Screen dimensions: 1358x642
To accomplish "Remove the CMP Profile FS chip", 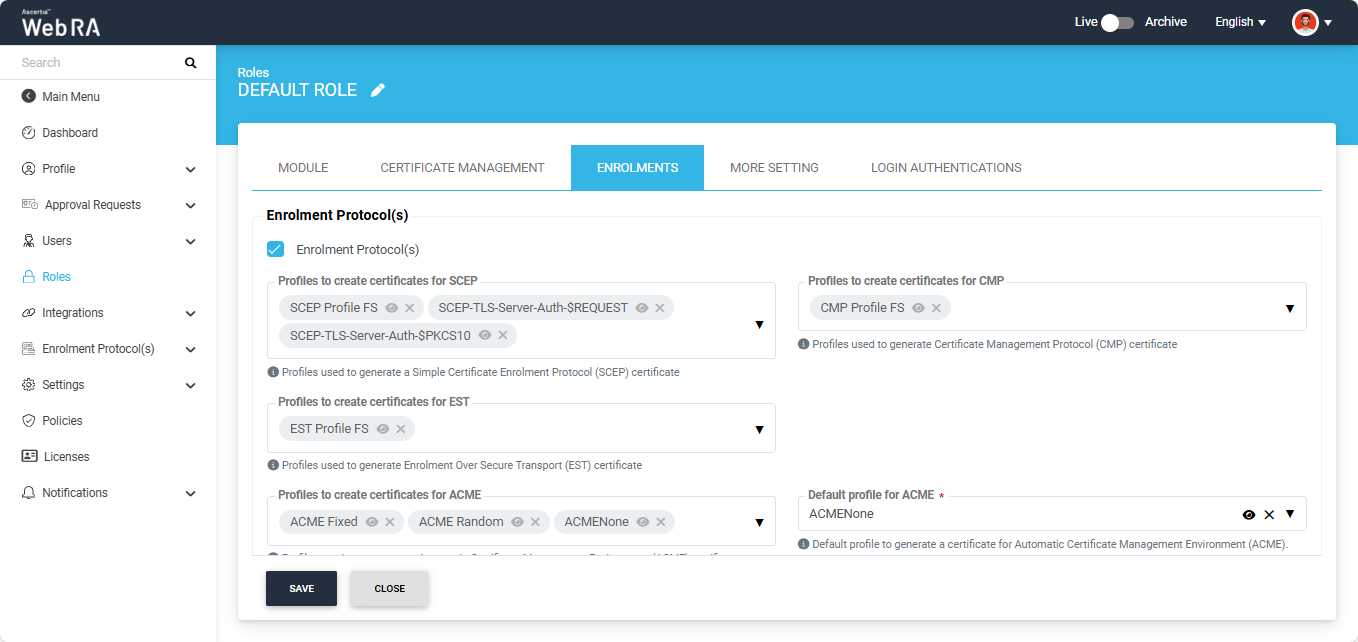I will pyautogui.click(x=936, y=308).
